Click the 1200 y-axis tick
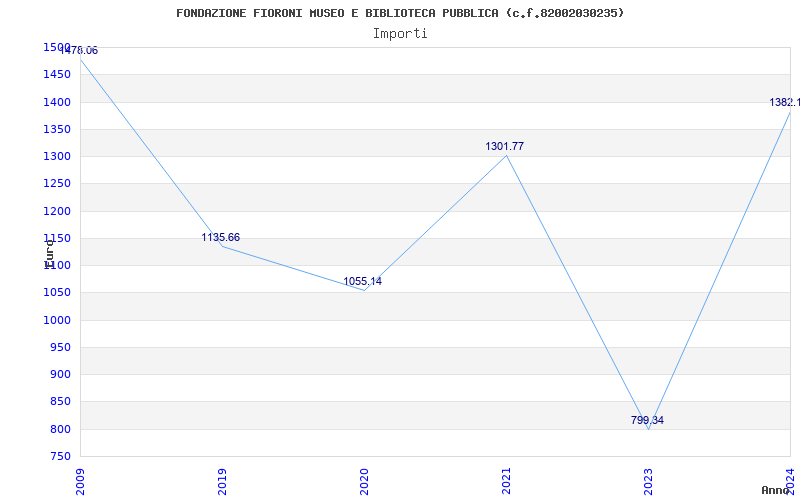Viewport: 800px width, 500px height. (57, 211)
